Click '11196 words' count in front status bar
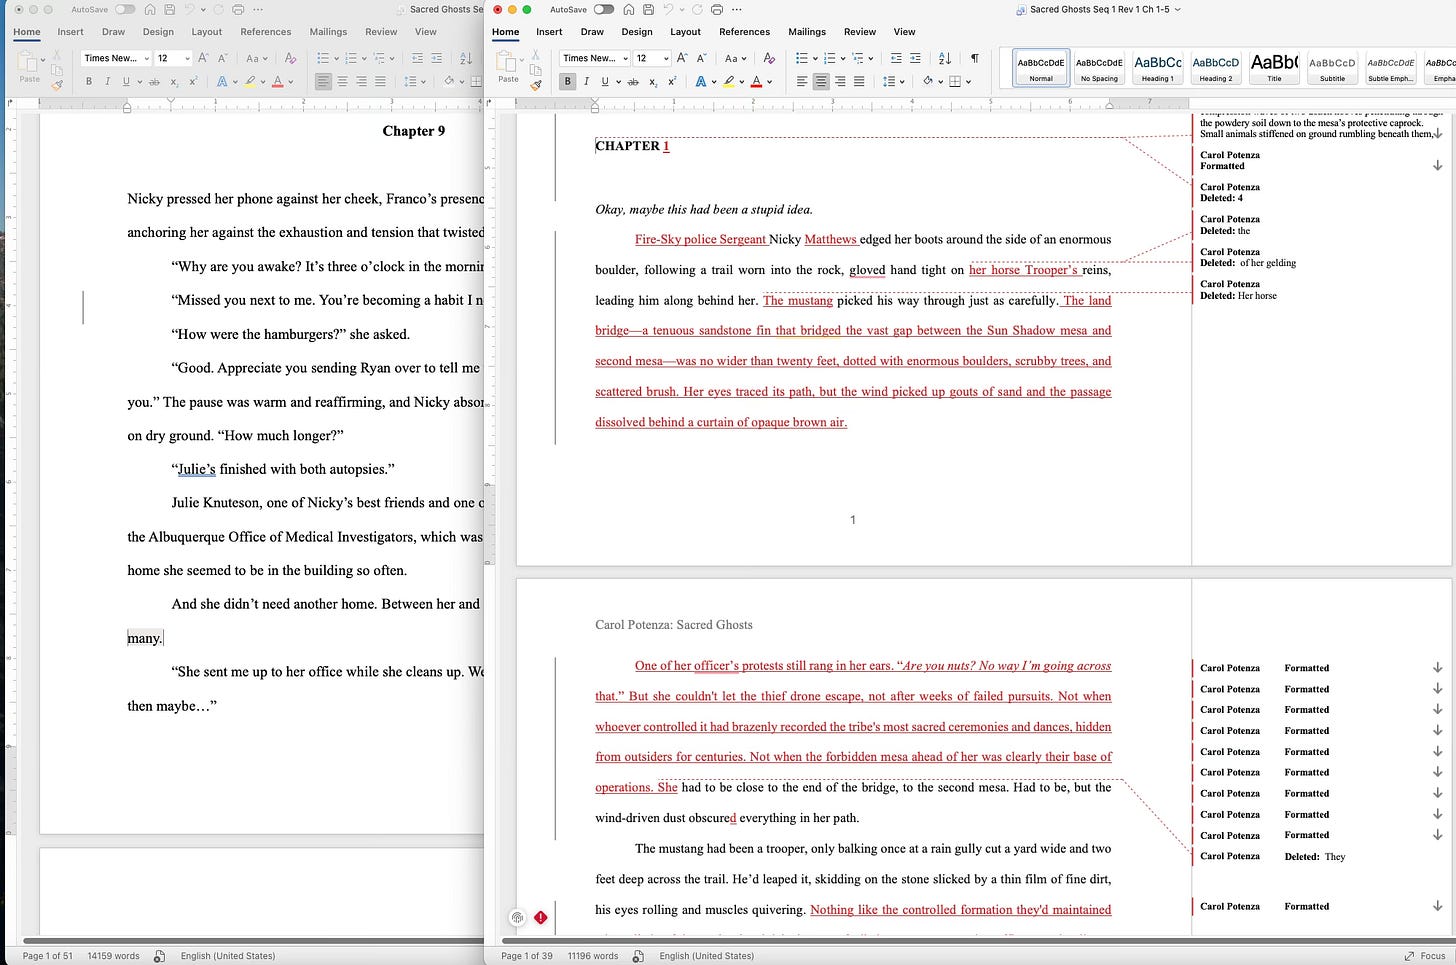Viewport: 1456px width, 965px height. 592,956
